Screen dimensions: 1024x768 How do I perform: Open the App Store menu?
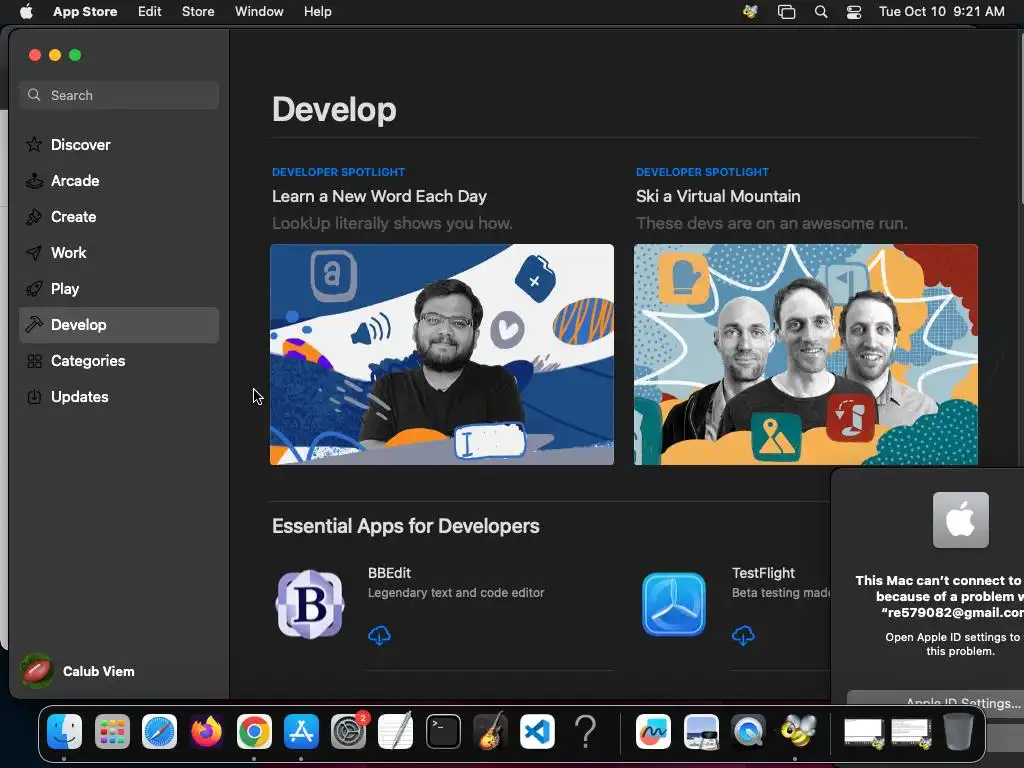[x=85, y=12]
